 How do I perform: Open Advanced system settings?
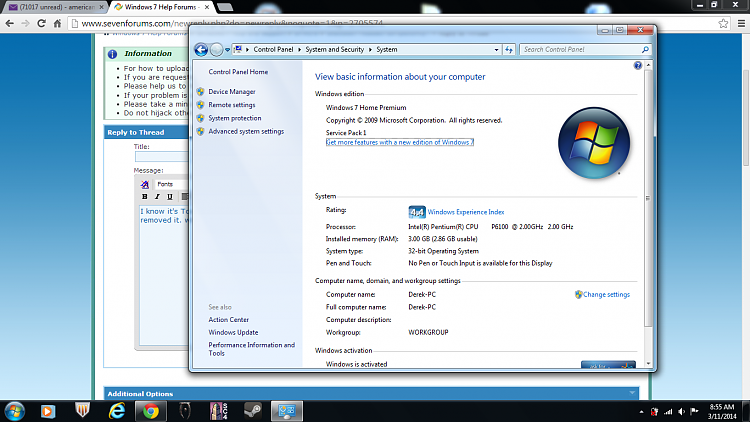(246, 131)
